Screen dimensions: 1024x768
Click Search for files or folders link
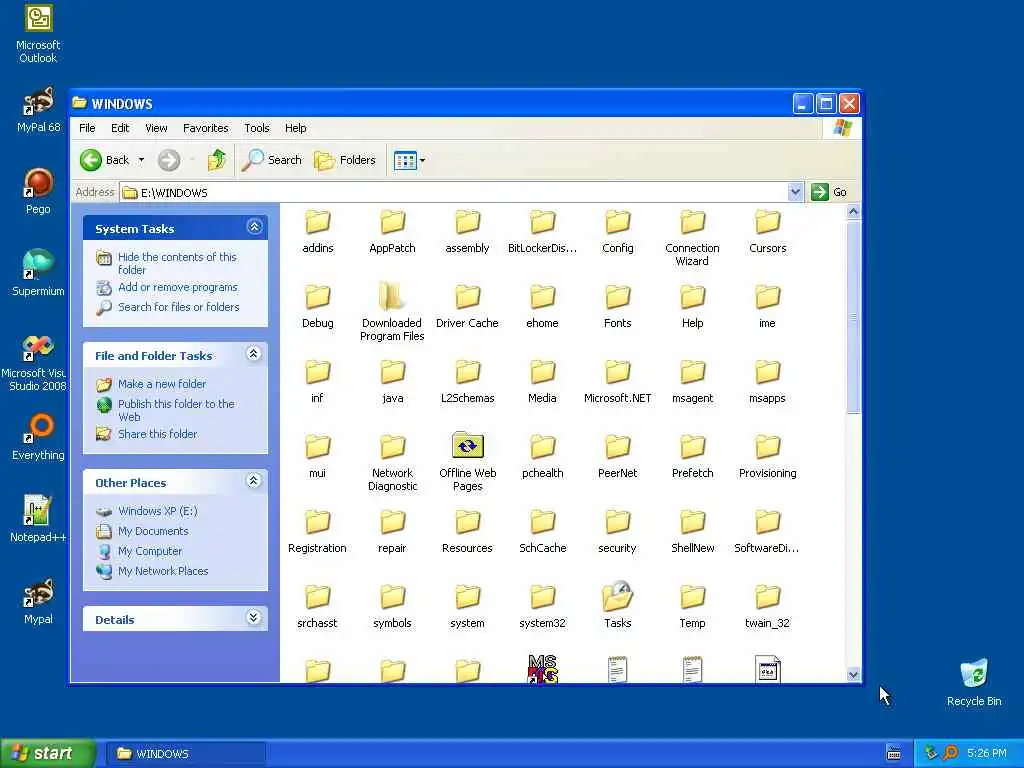pos(178,307)
